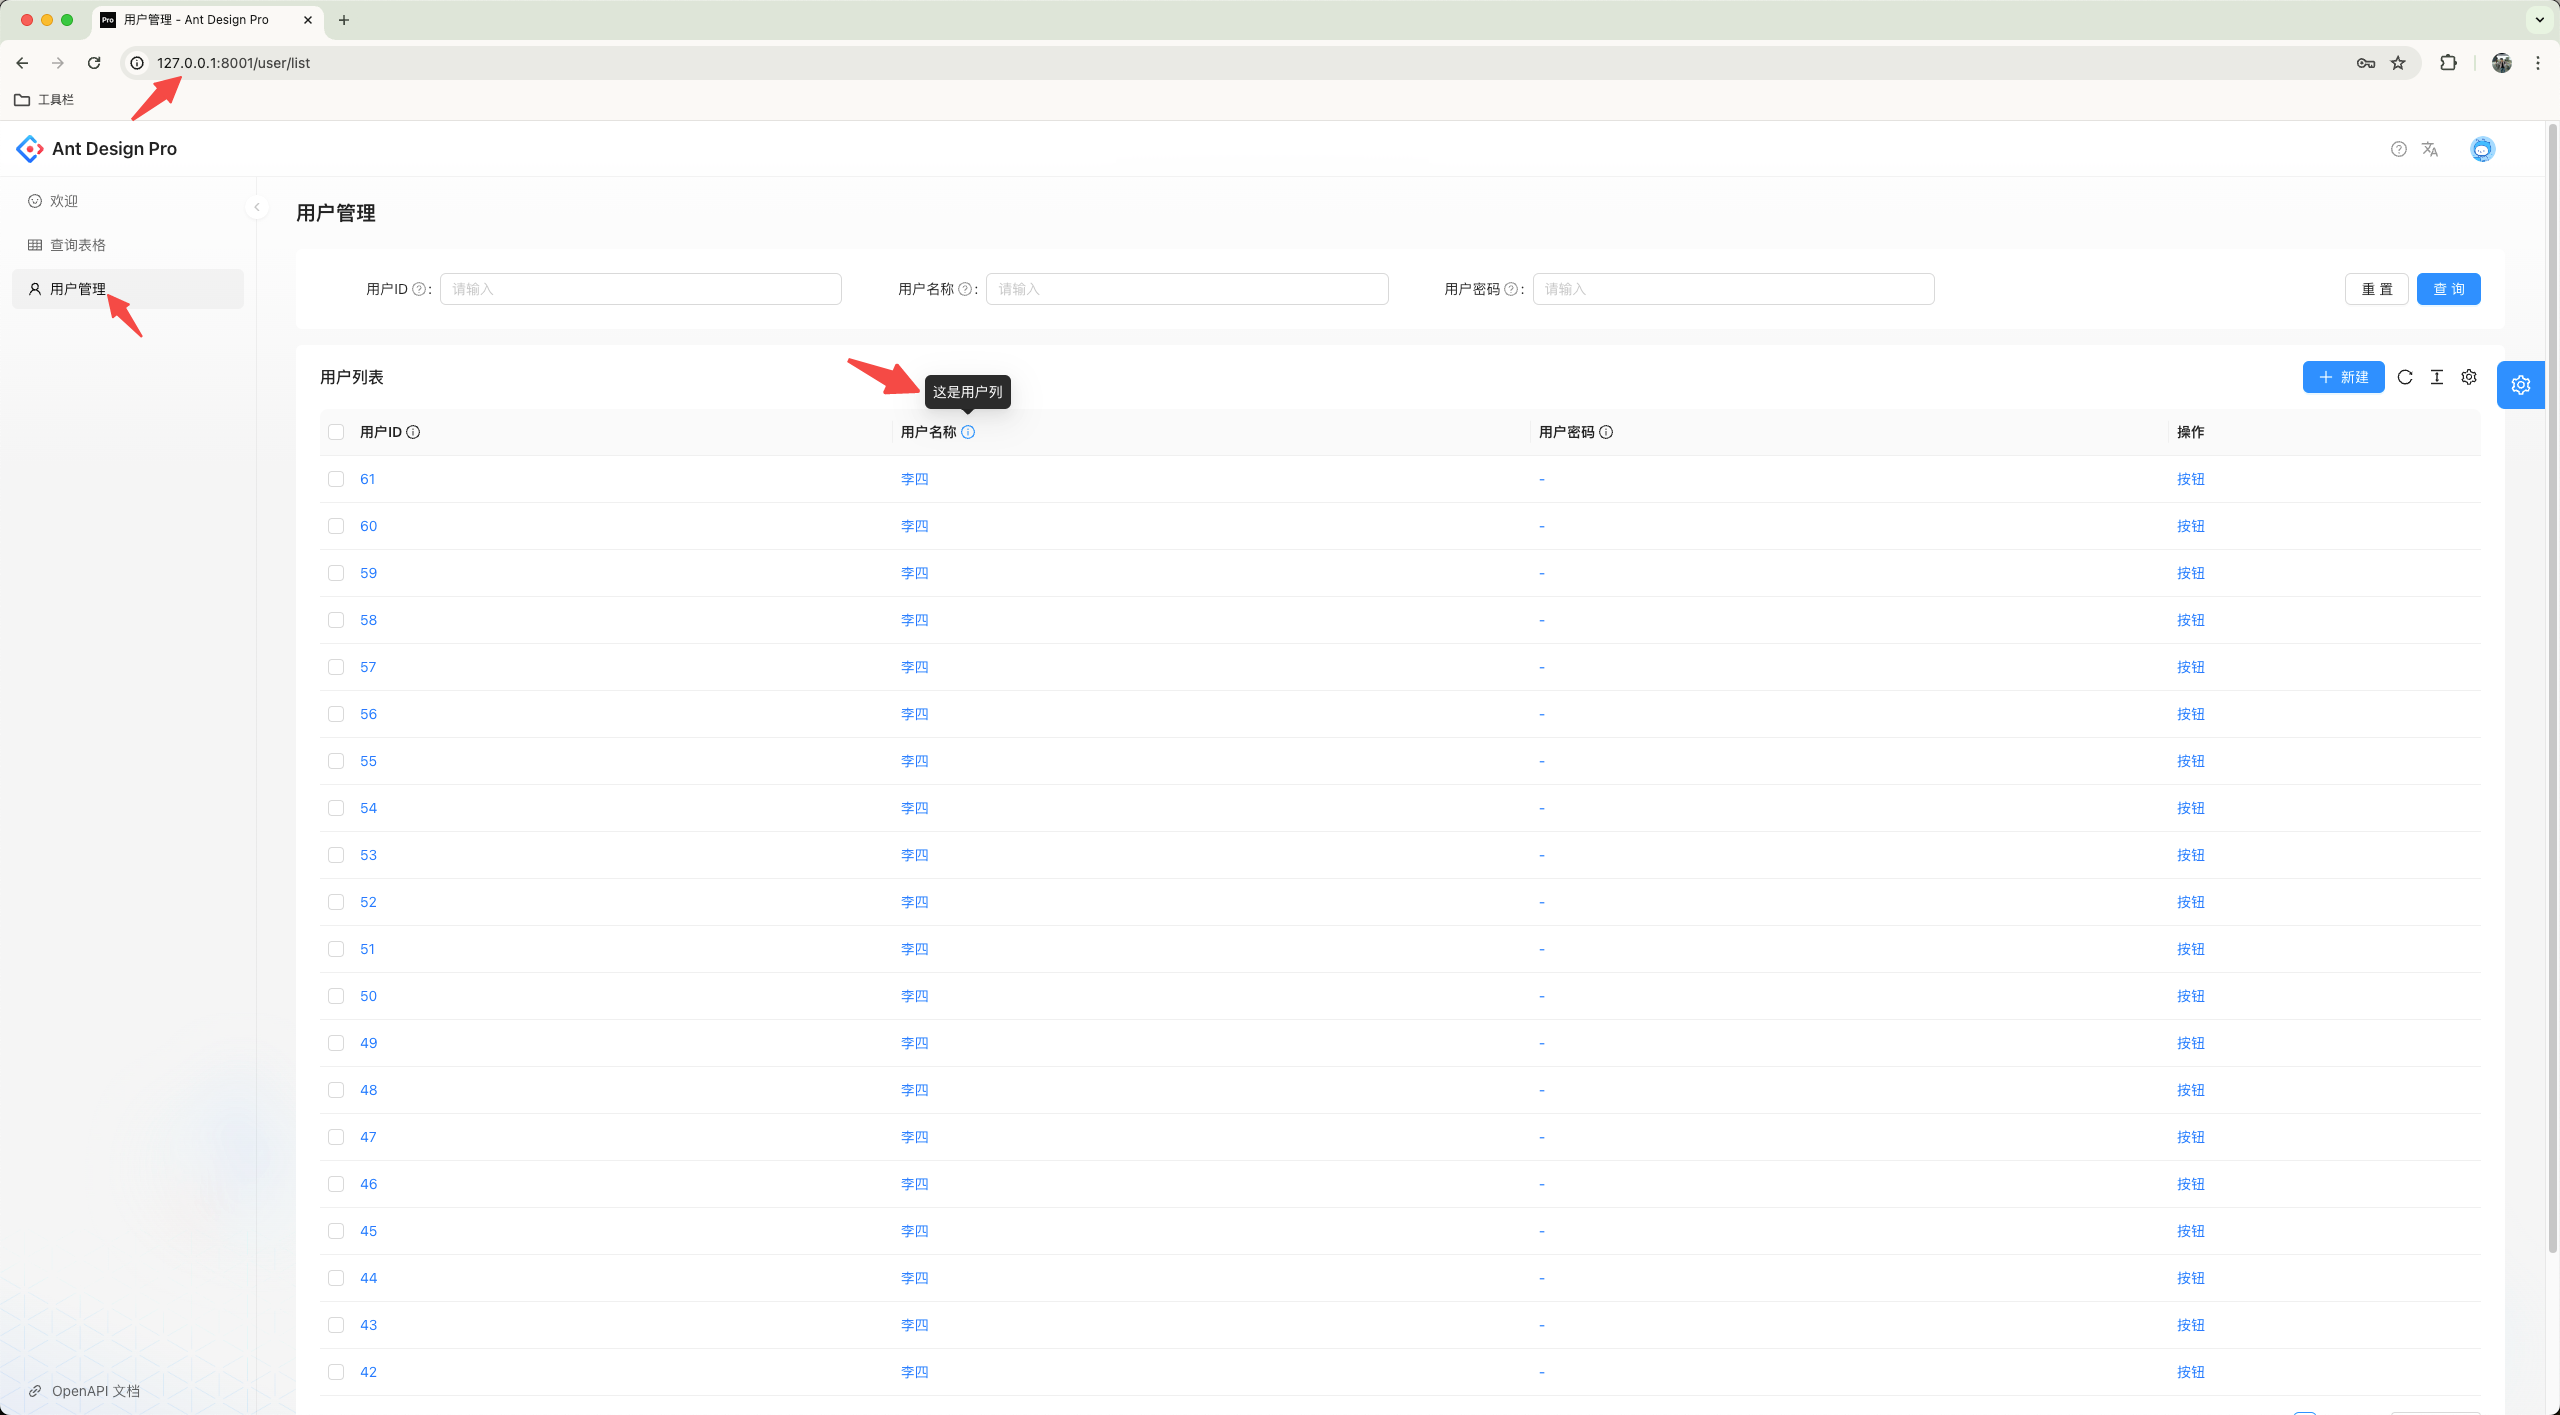The height and width of the screenshot is (1415, 2560).
Task: Open the table density icon
Action: click(2437, 377)
